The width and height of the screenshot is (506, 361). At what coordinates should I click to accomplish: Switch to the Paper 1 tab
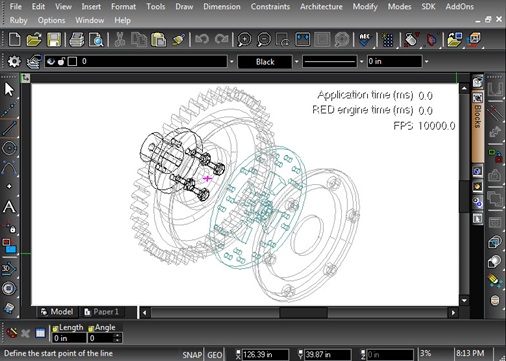click(102, 312)
